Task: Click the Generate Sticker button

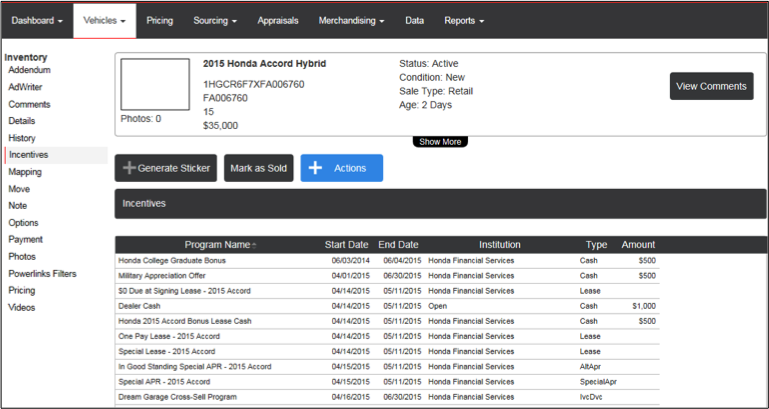Action: pyautogui.click(x=166, y=168)
